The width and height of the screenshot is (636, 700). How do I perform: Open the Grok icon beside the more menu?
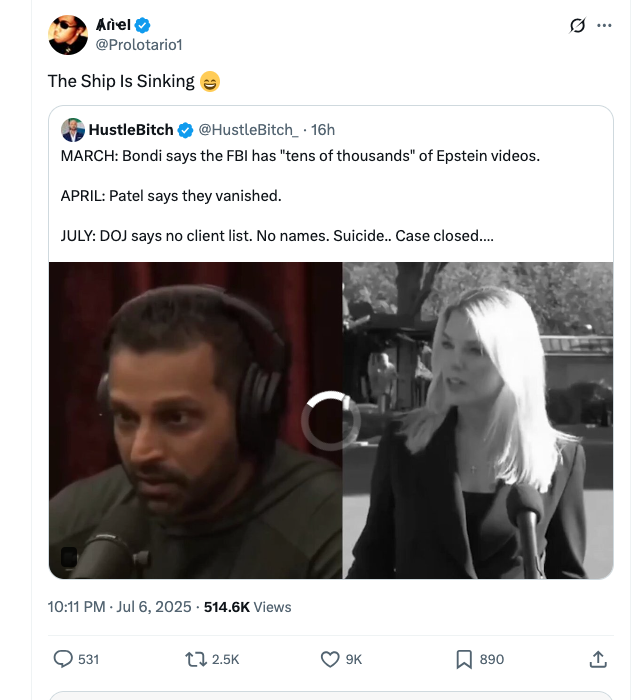[577, 26]
